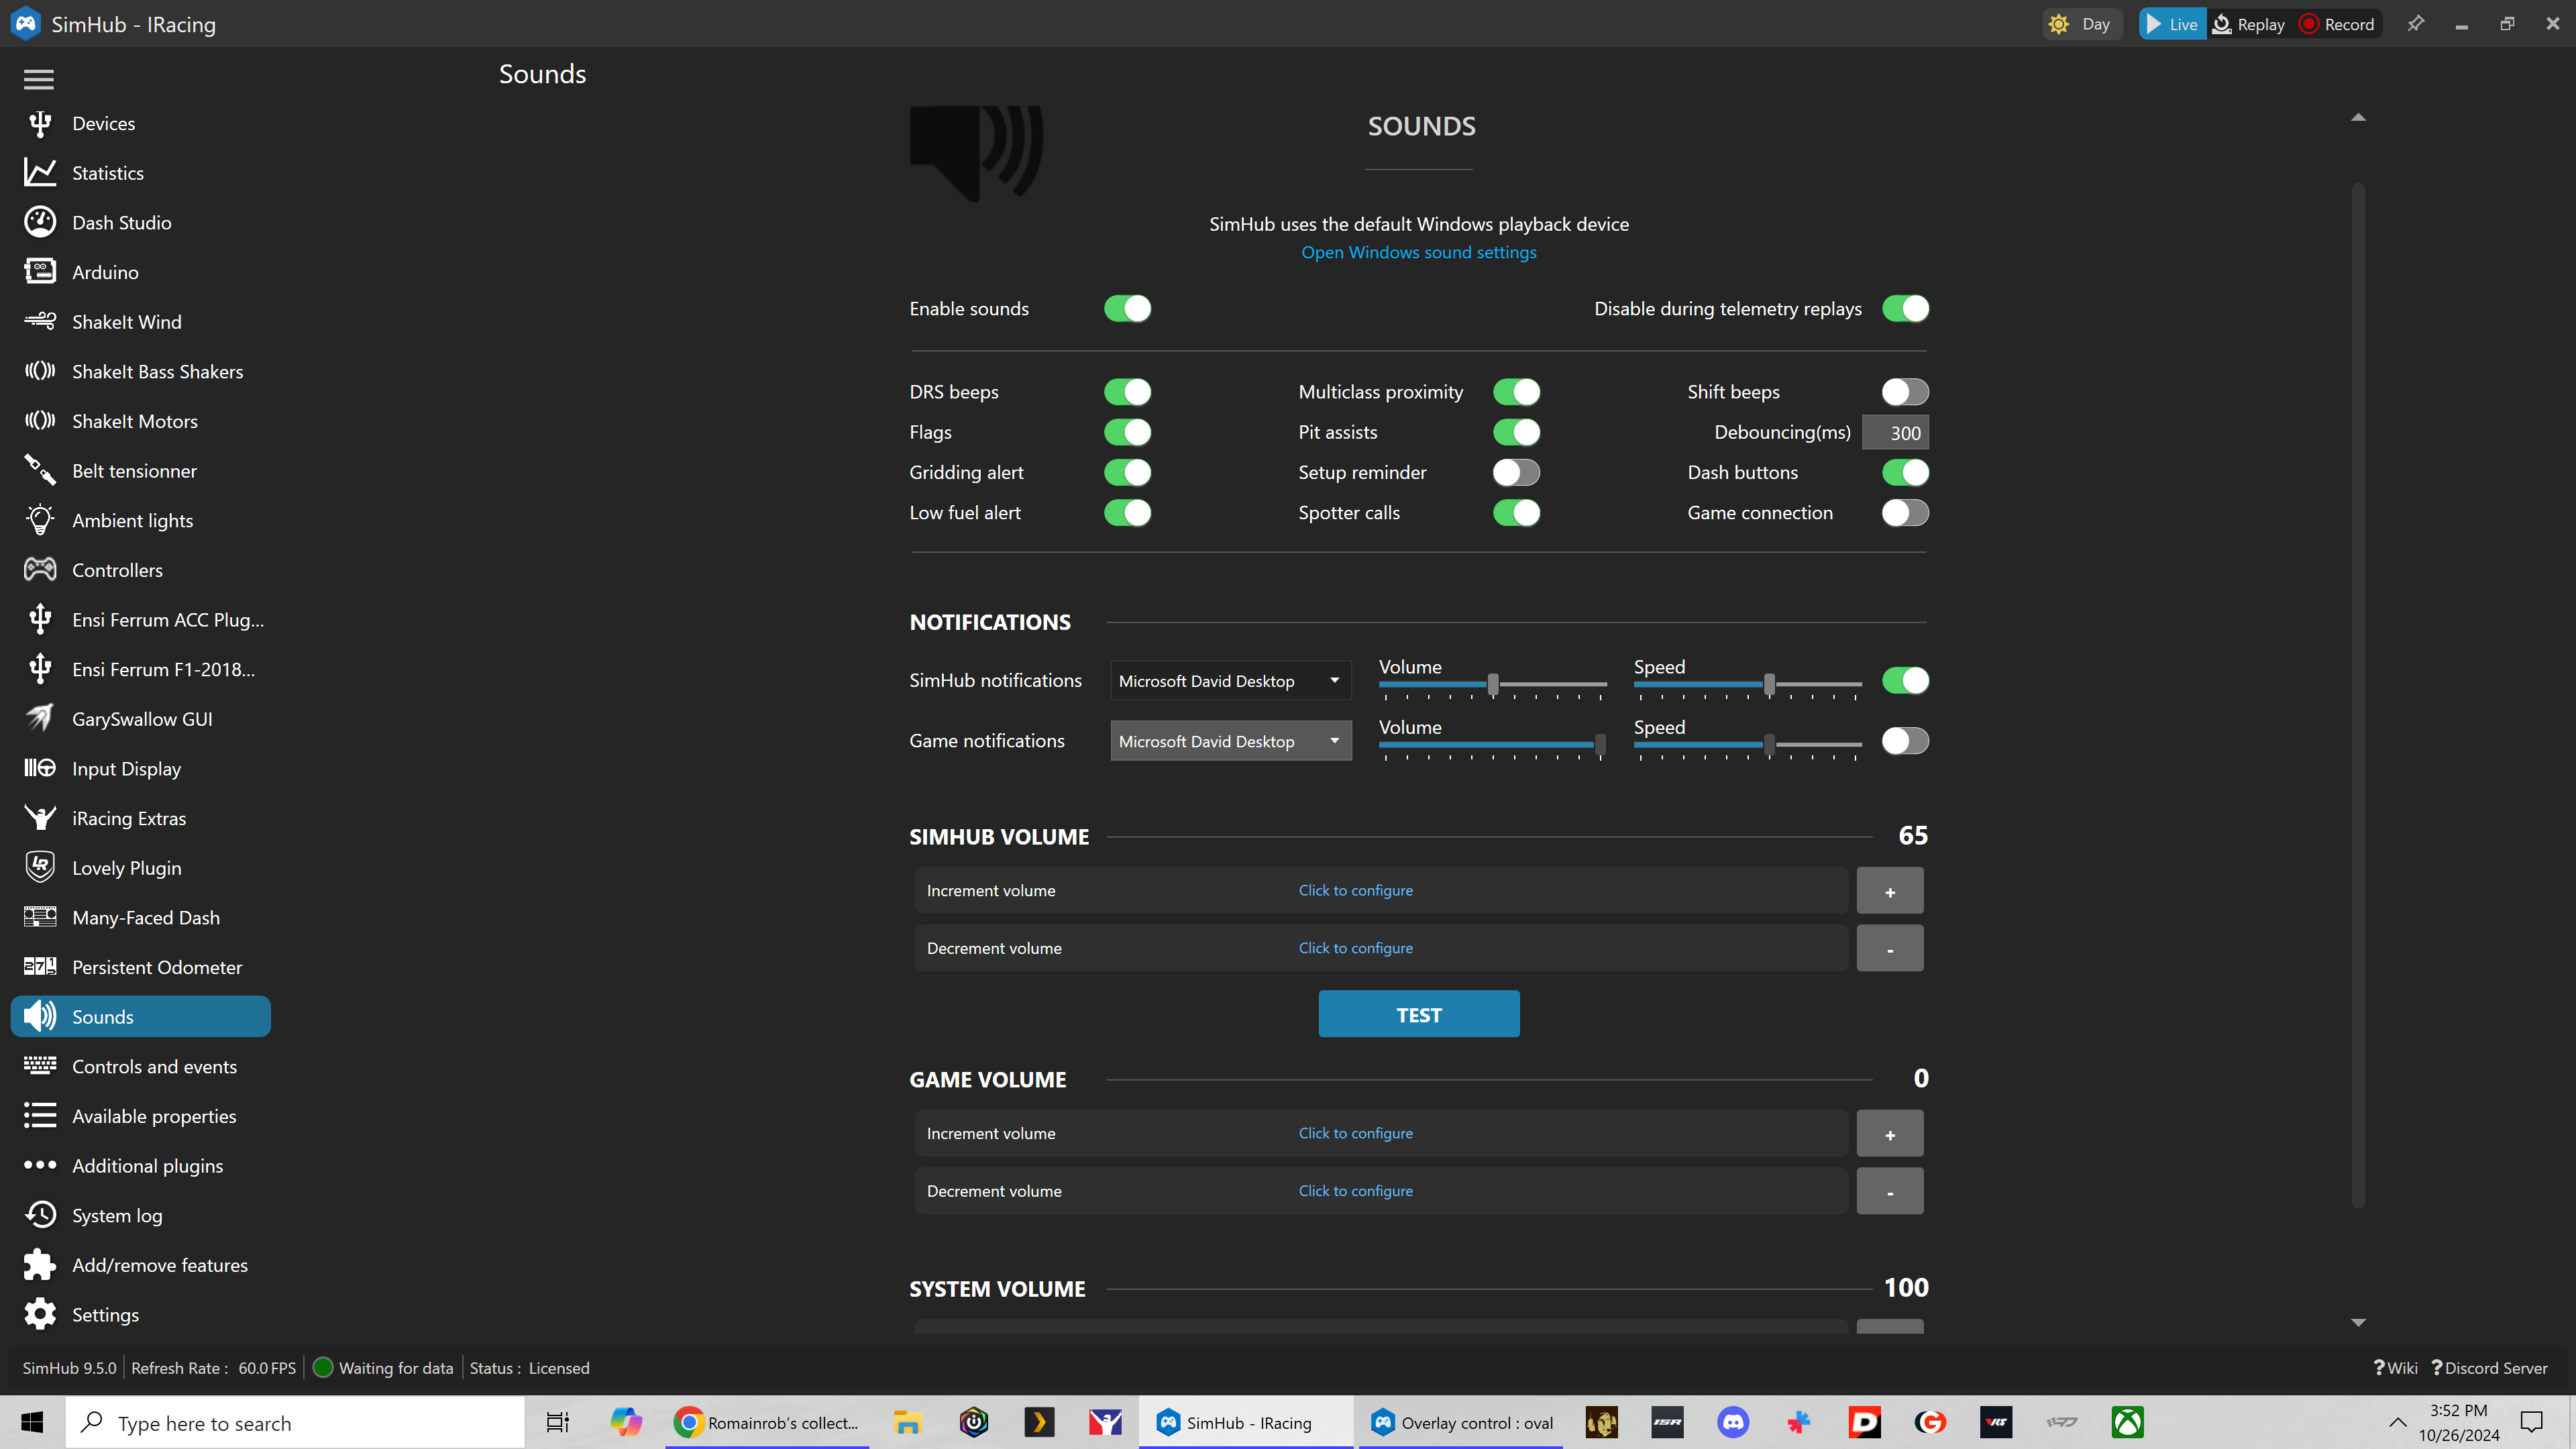Toggle Spotter calls switch
This screenshot has height=1449, width=2576.
tap(1516, 513)
